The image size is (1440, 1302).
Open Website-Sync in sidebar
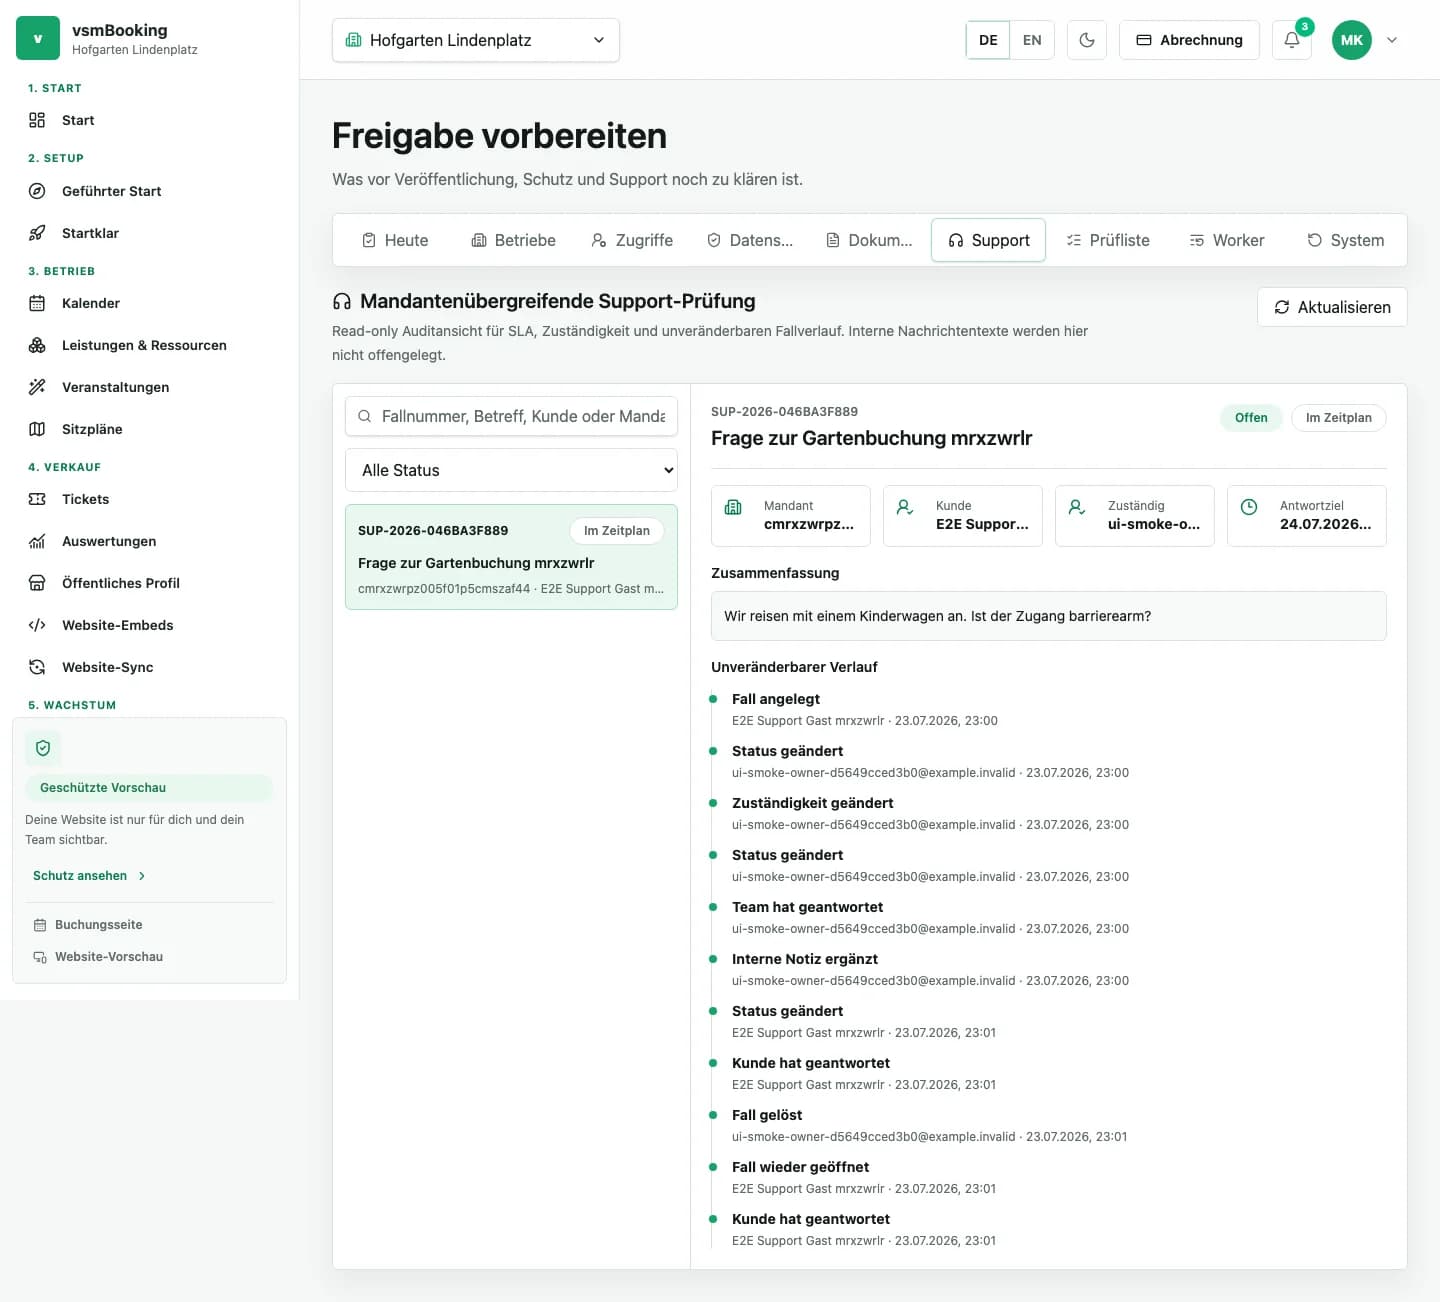pyautogui.click(x=149, y=667)
